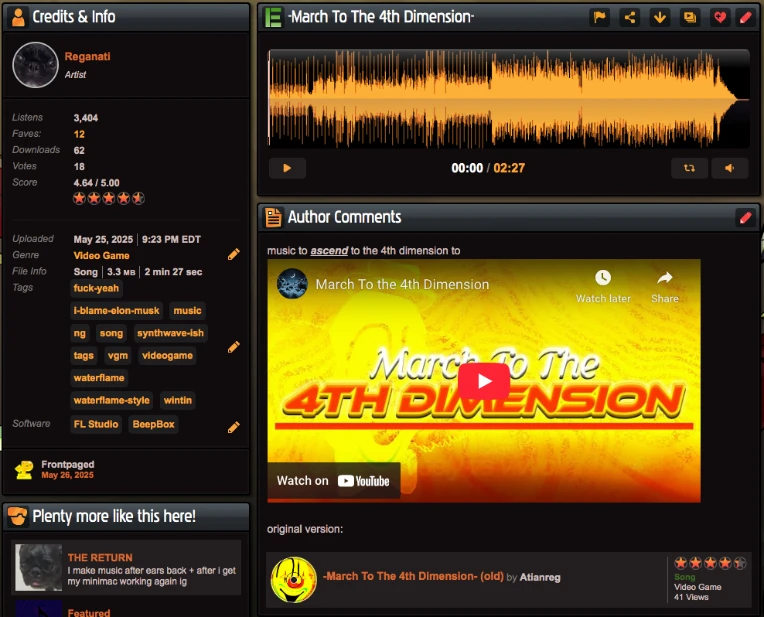Screen dimensions: 764x617
Task: Click the waterflame-style tag
Action: click(112, 400)
